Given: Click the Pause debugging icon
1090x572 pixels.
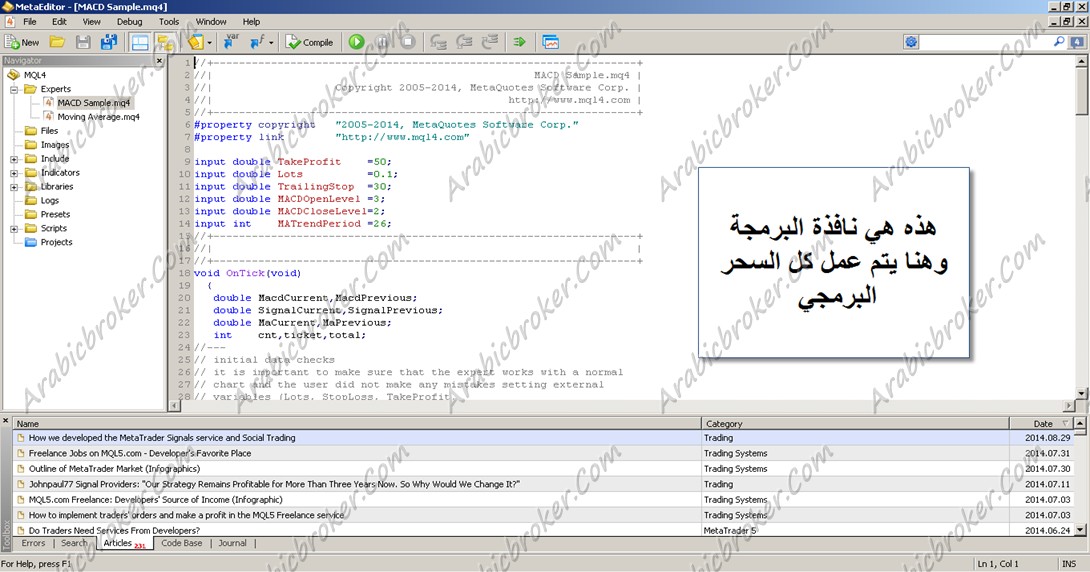Looking at the screenshot, I should pyautogui.click(x=382, y=42).
